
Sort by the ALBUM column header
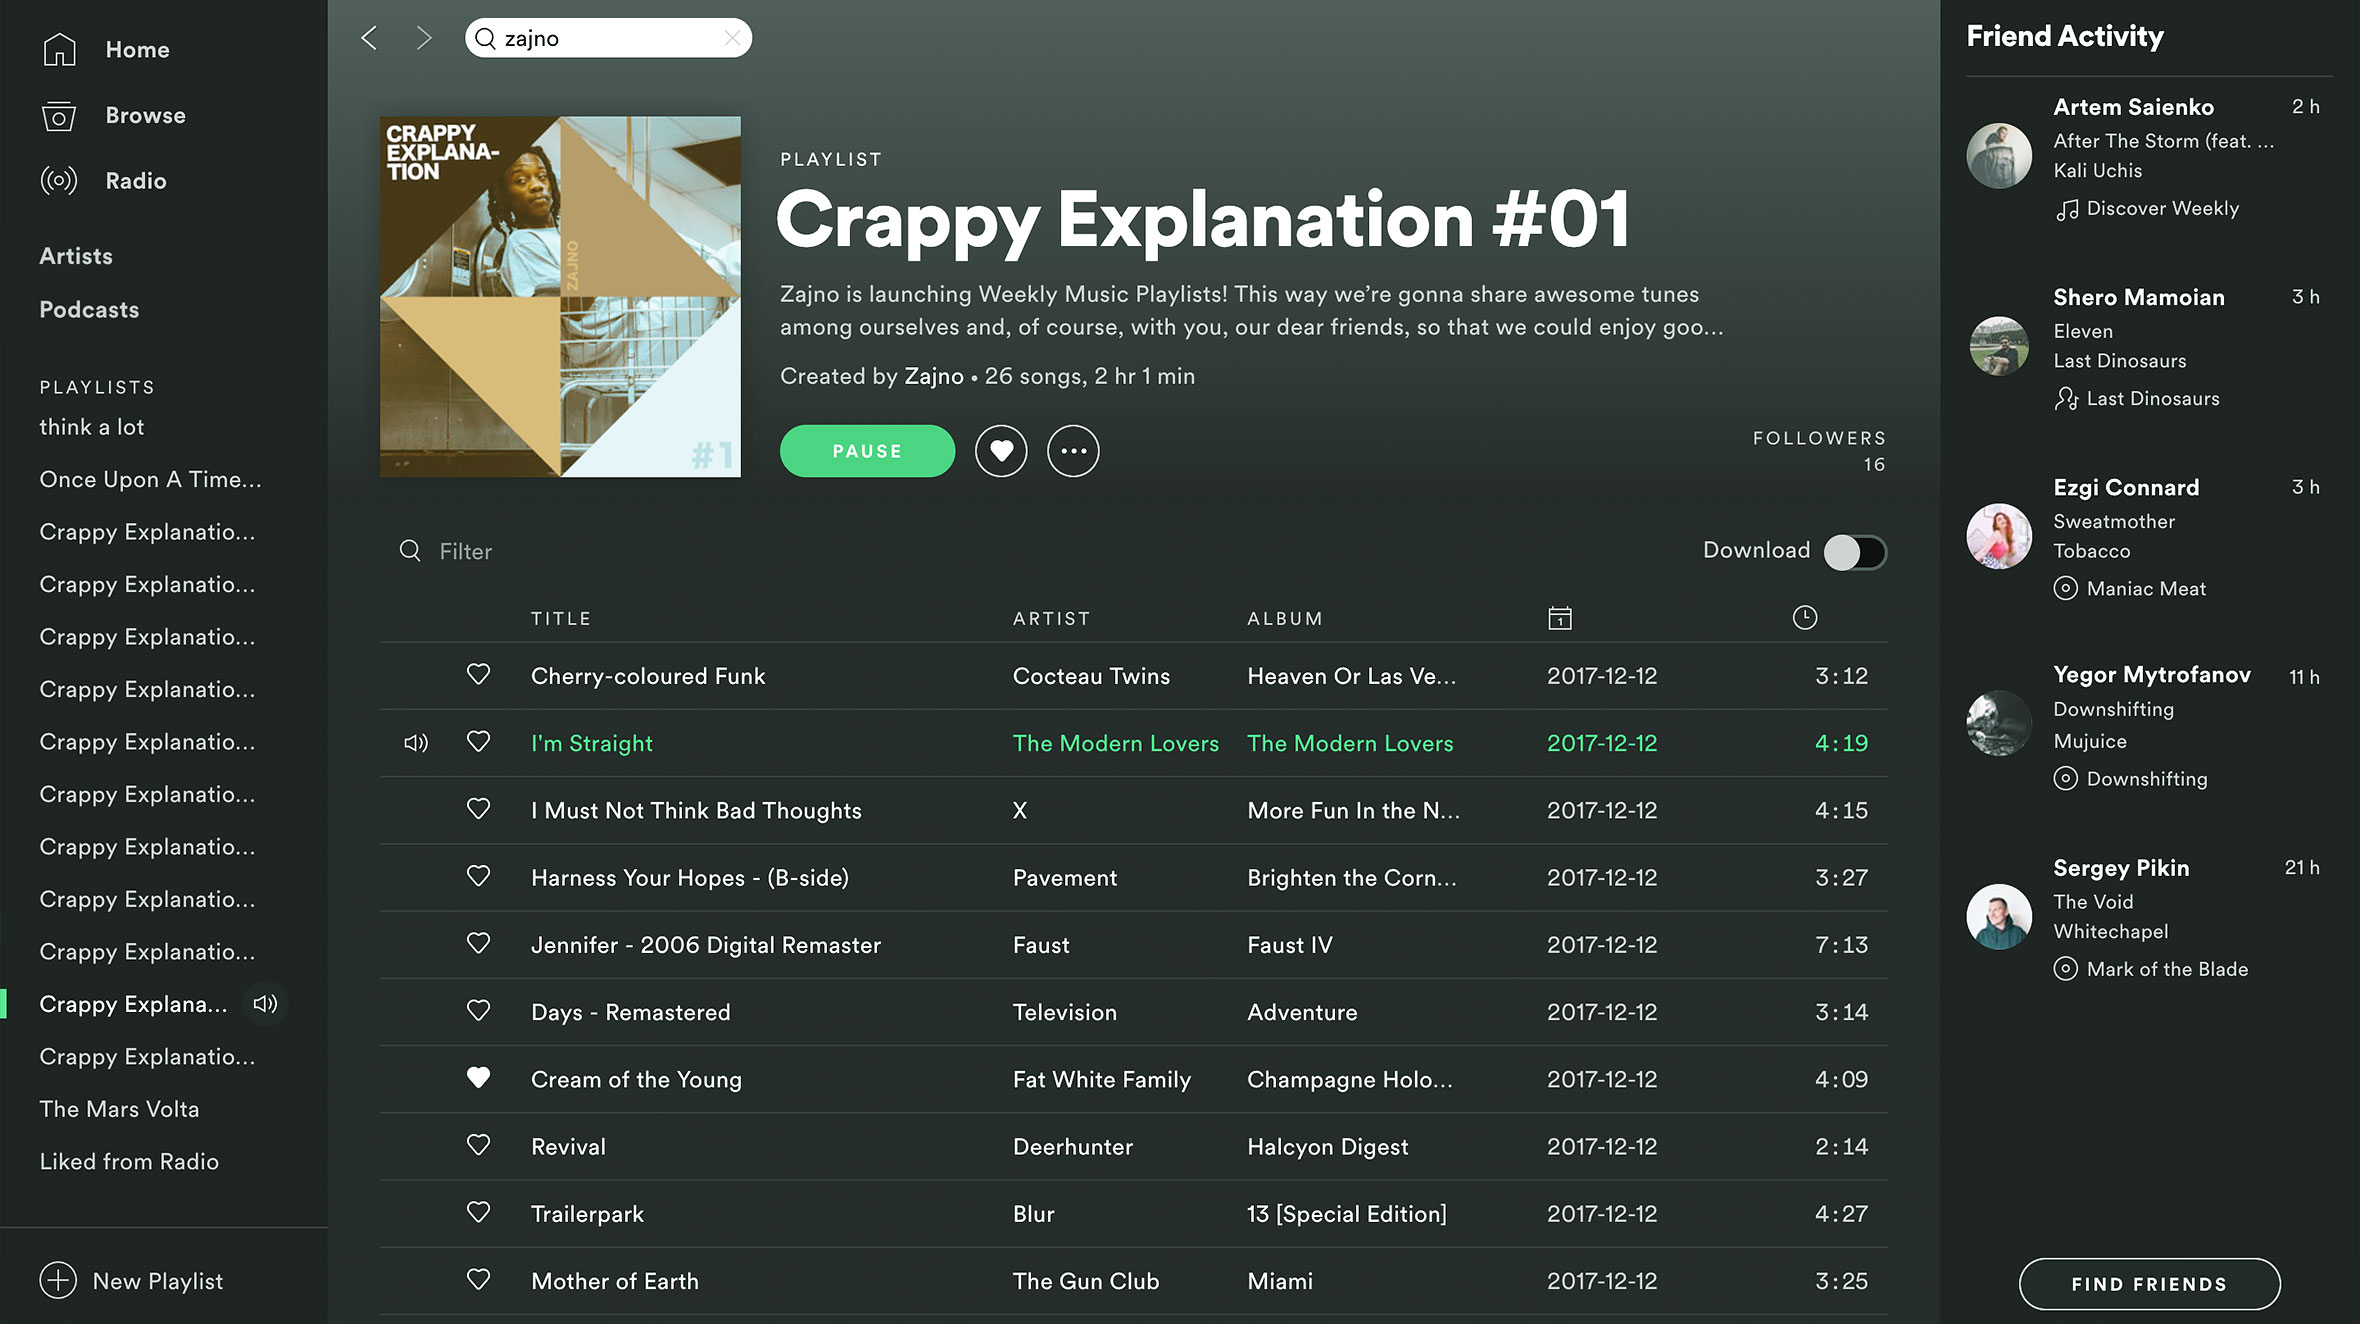(1285, 619)
